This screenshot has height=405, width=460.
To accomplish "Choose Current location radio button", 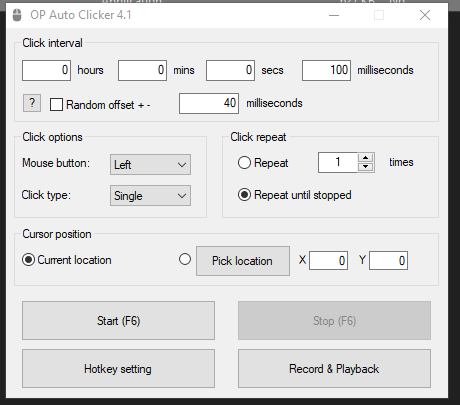I will [x=28, y=260].
